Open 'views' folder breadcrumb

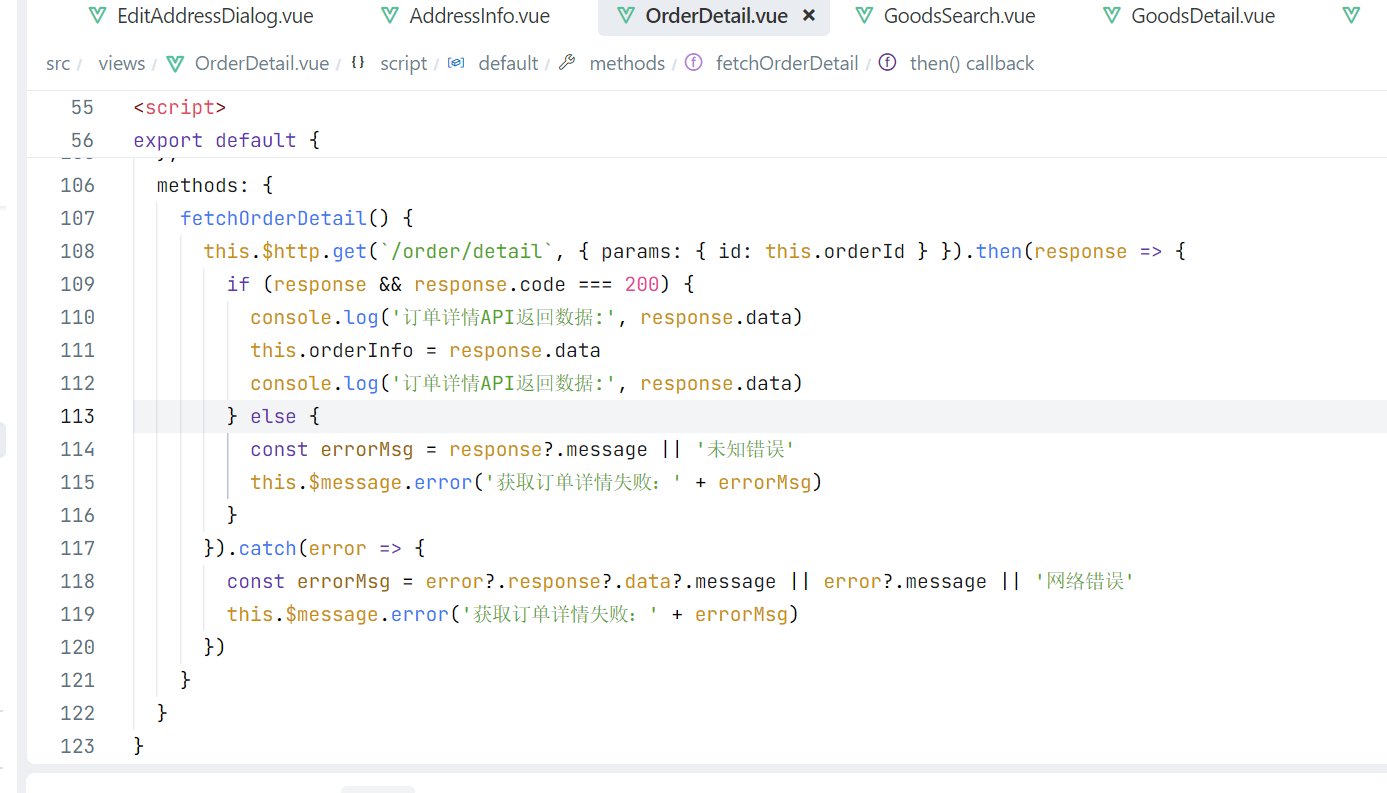coord(122,64)
